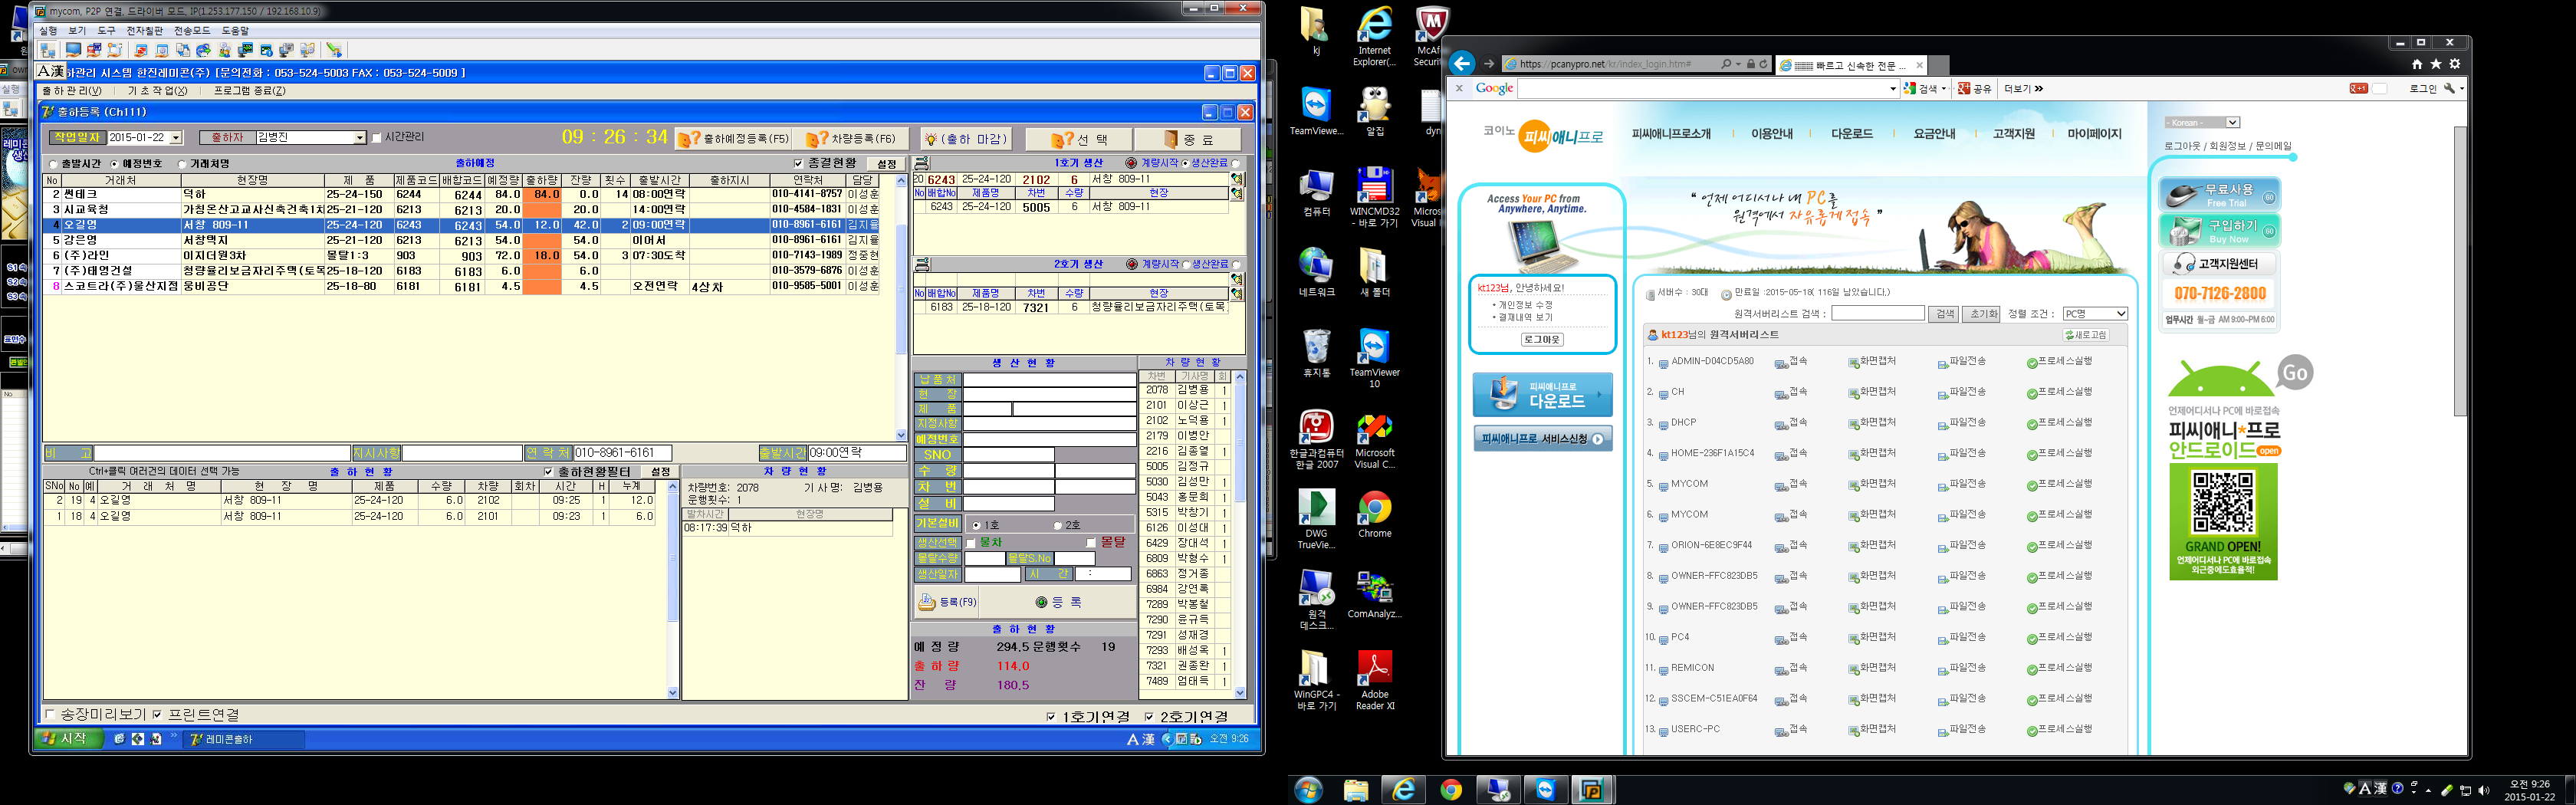Open Korean language dropdown on website
2576x805 pixels.
tap(2201, 123)
